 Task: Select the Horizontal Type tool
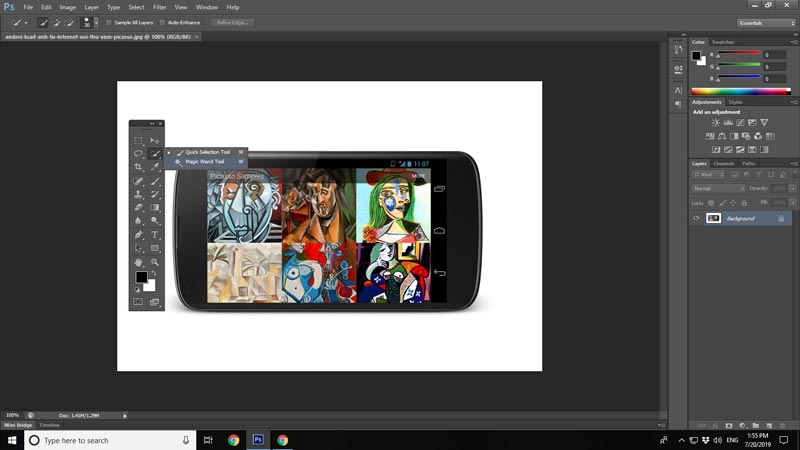coord(155,235)
